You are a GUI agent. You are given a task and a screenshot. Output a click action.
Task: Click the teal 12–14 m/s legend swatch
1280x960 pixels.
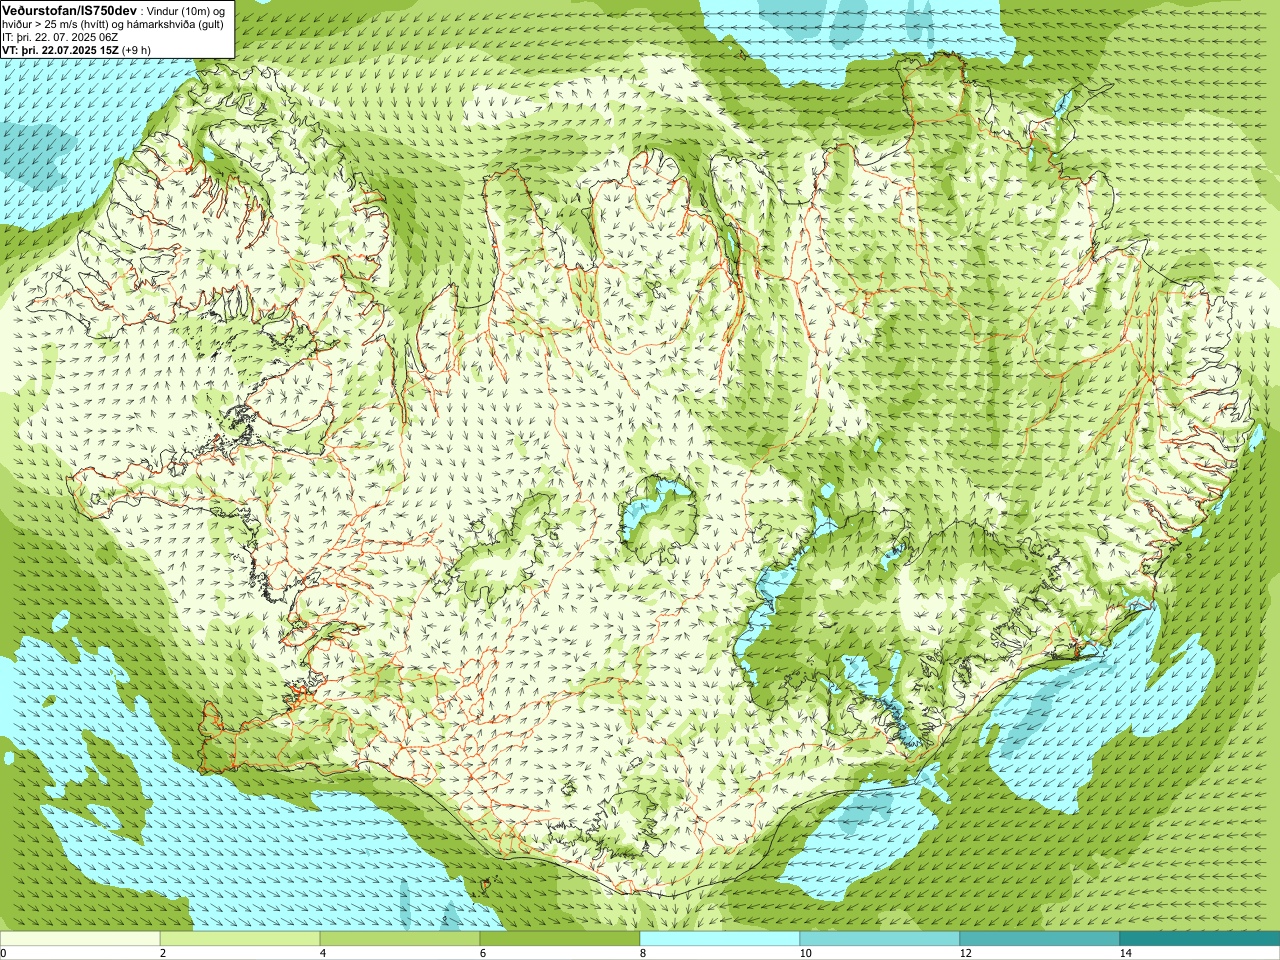[1040, 940]
